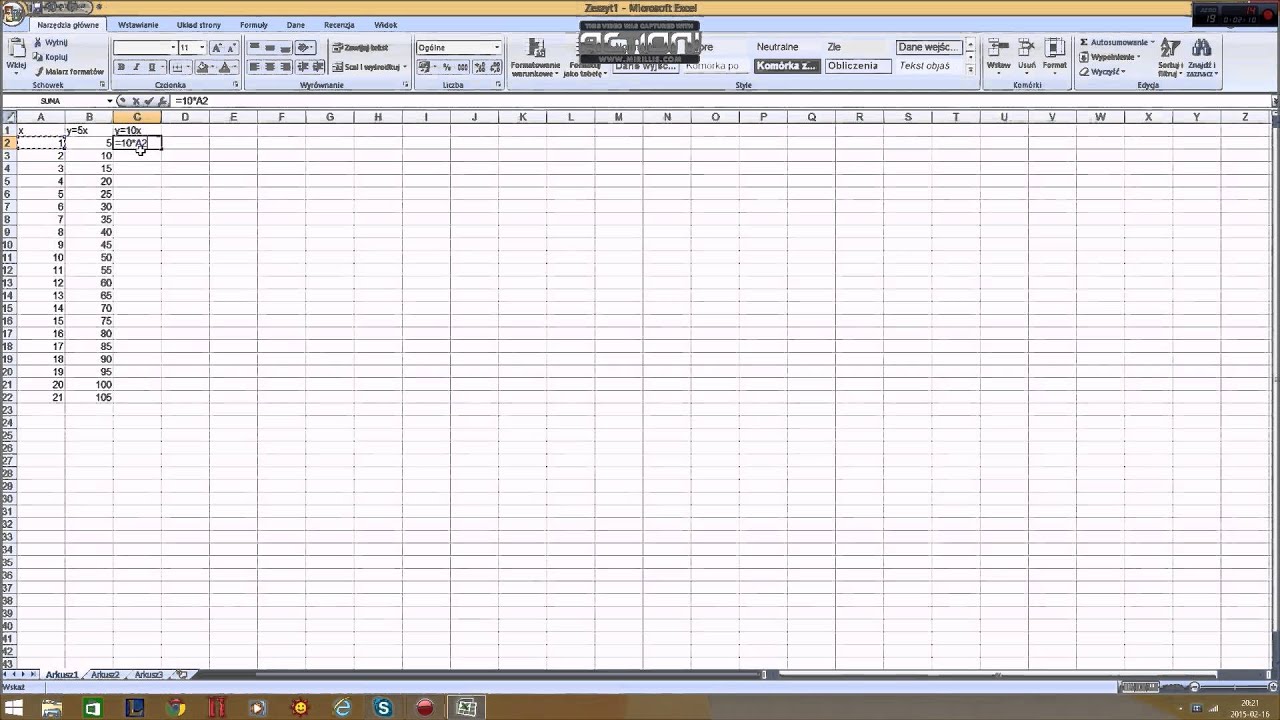
Task: Increase decimal places
Action: 480,67
